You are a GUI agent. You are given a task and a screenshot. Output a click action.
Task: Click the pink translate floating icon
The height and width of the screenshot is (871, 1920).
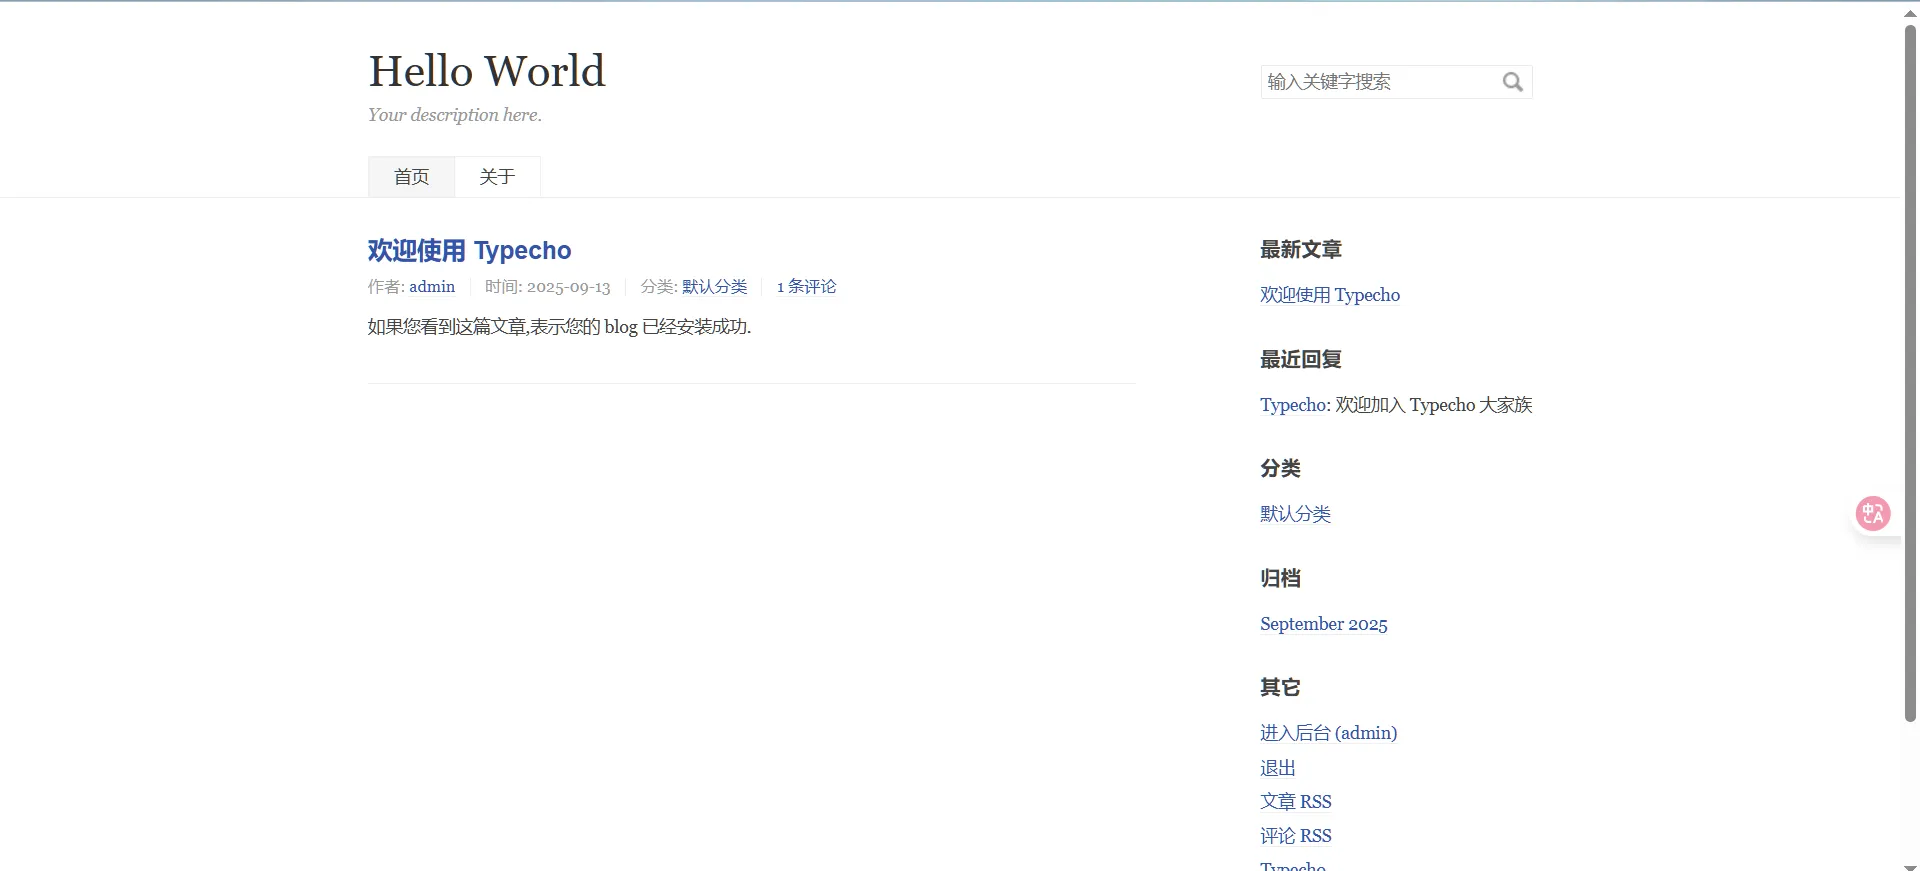tap(1873, 514)
